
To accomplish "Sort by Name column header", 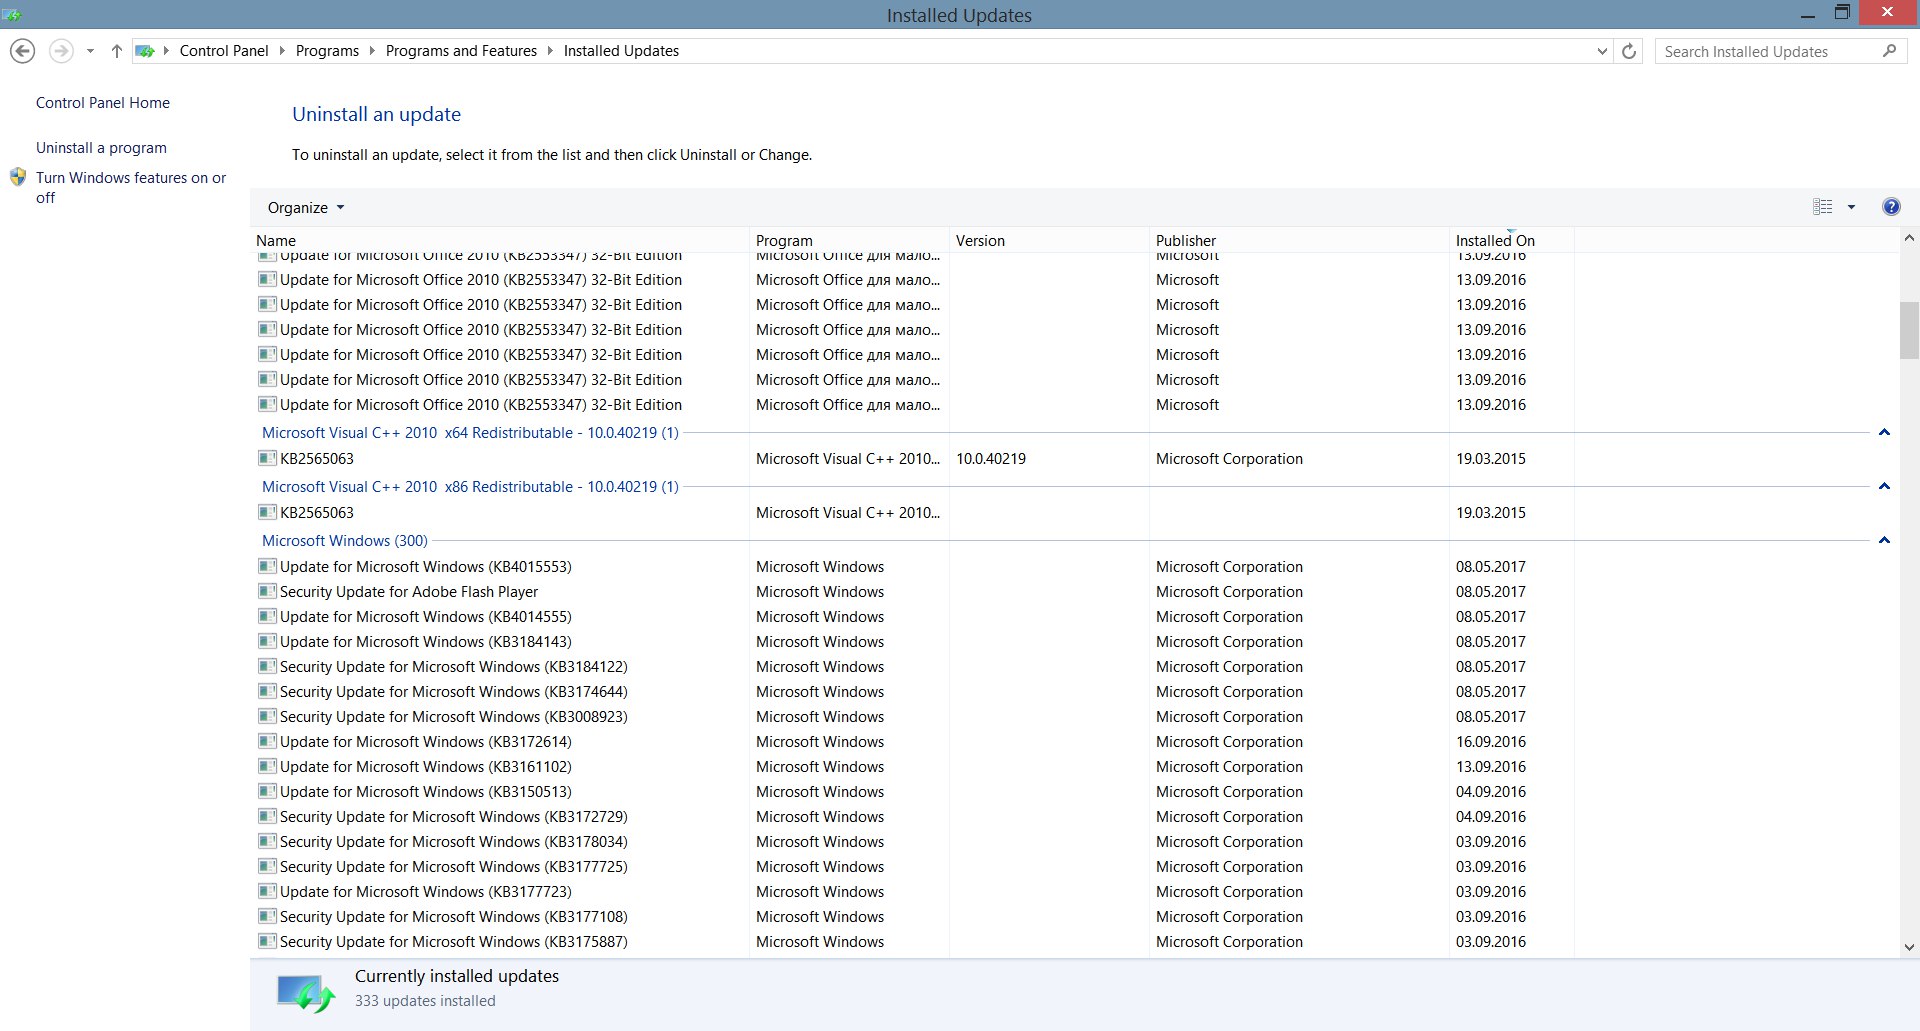I will click(x=500, y=240).
